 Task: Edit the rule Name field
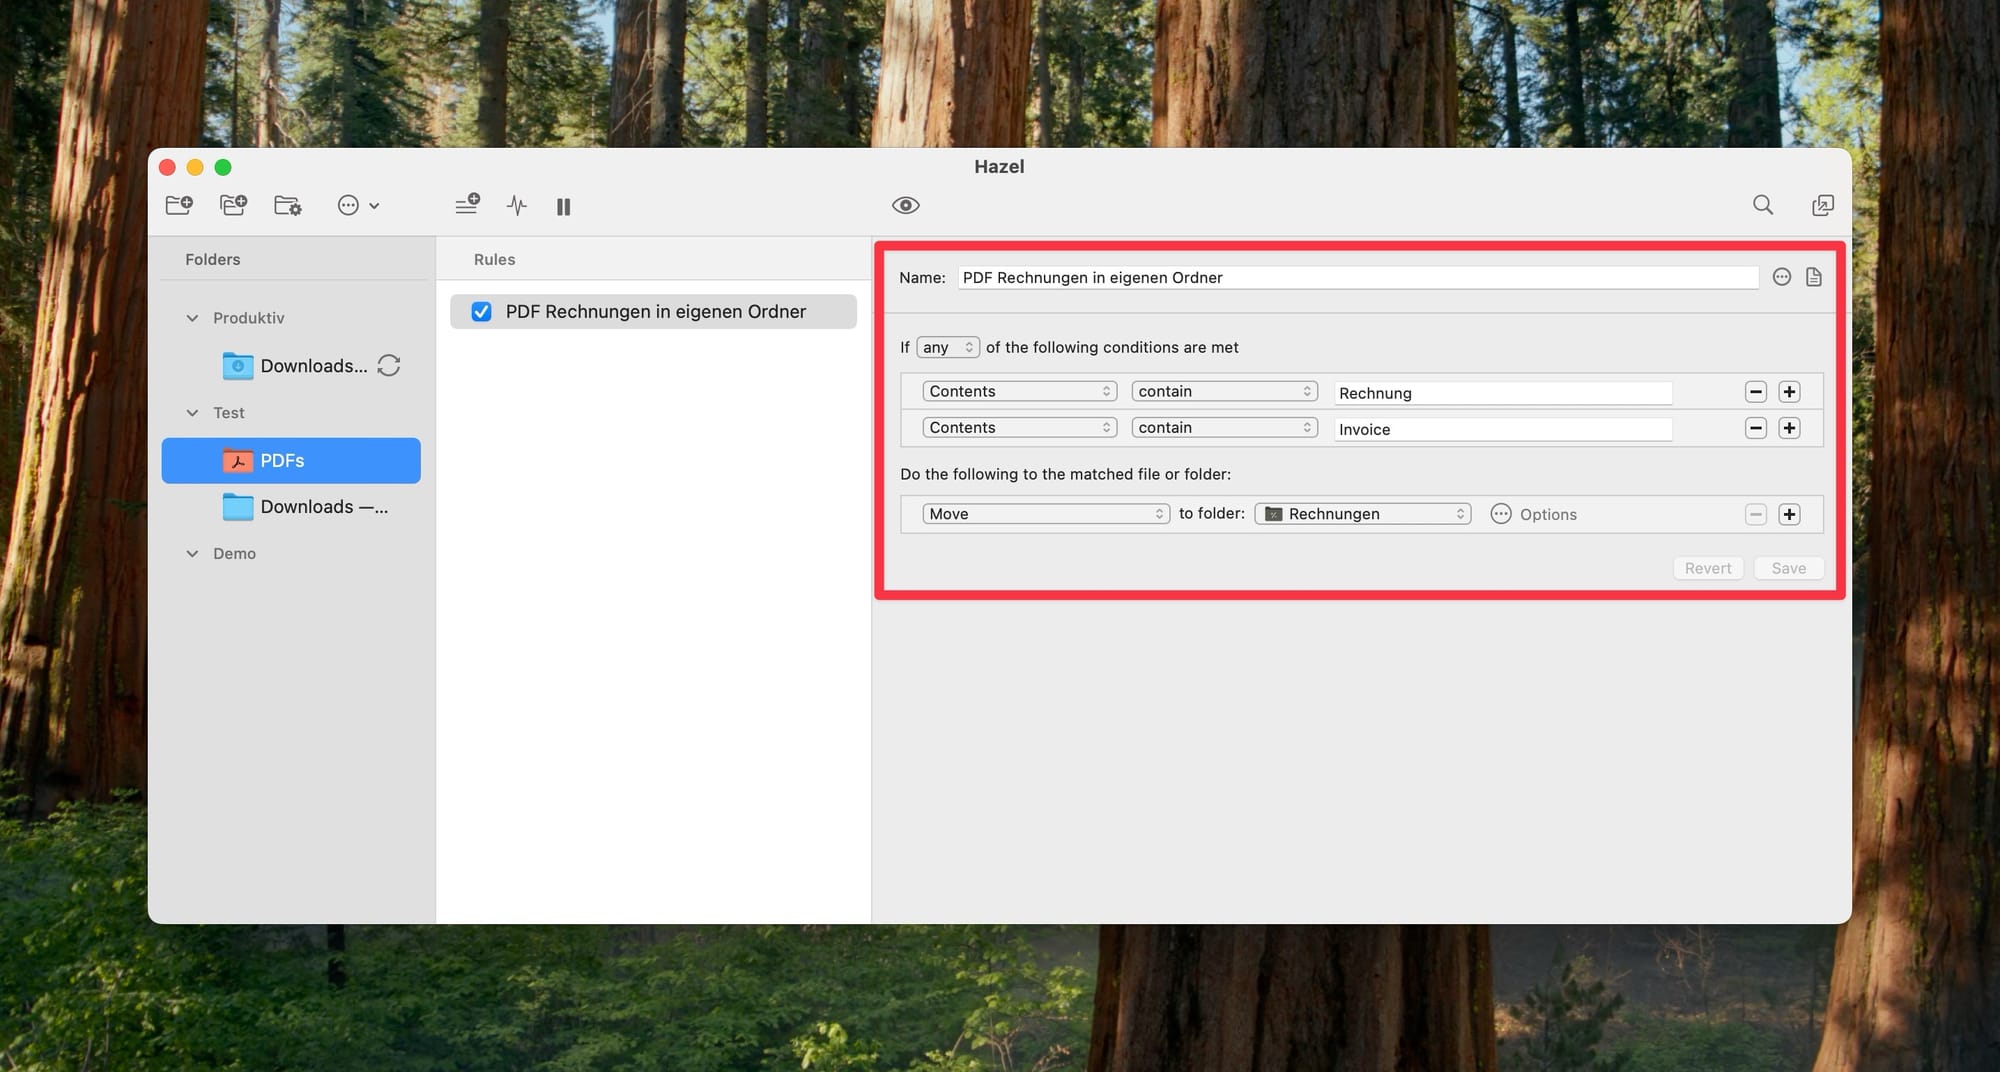tap(1358, 278)
